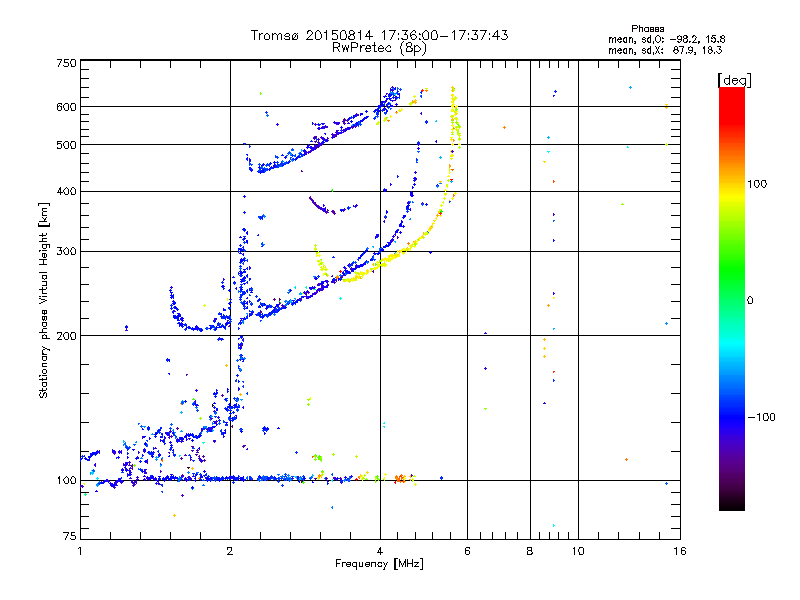Click the 'mean, sd,O: -98.2, 15.8' statistic
Image resolution: width=800 pixels, height=600 pixels.
[666, 39]
